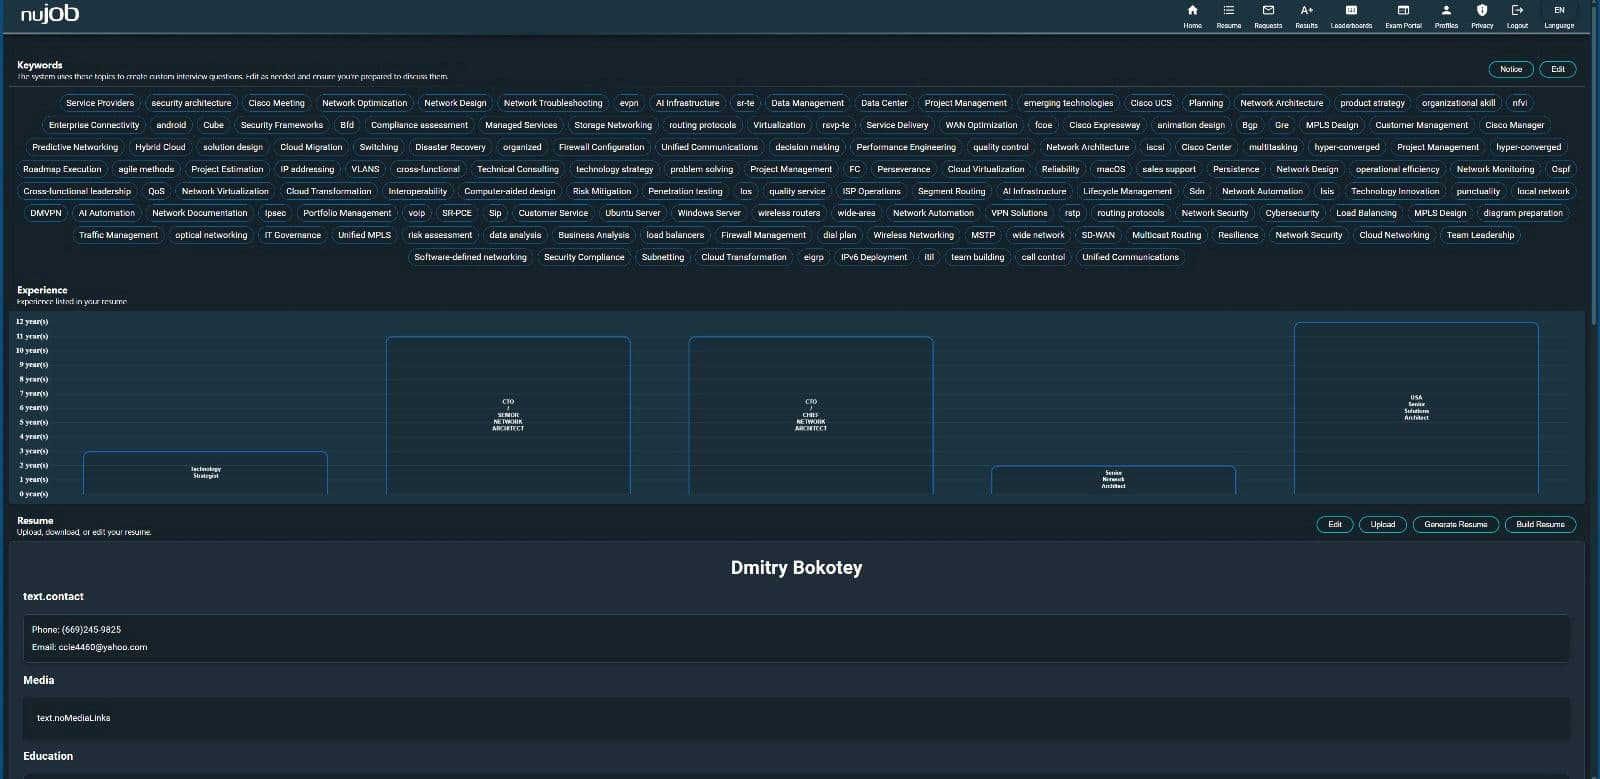Click the USA Senior Solutions Architect bar
This screenshot has width=1600, height=779.
1416,407
